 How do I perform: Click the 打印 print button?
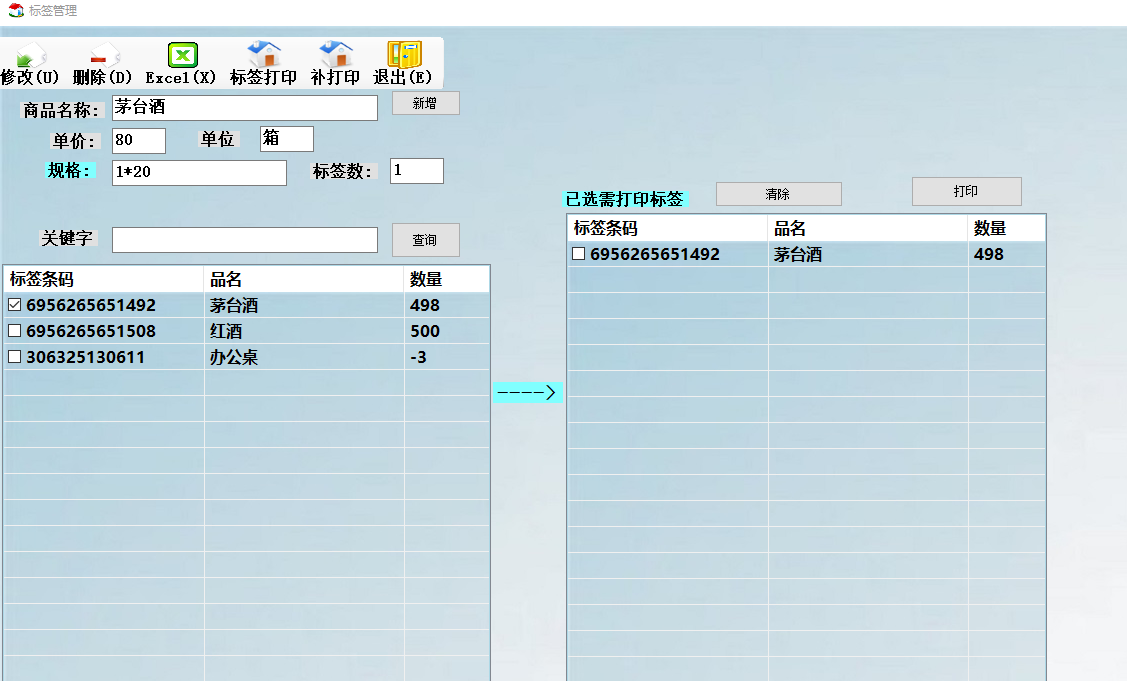pyautogui.click(x=967, y=191)
